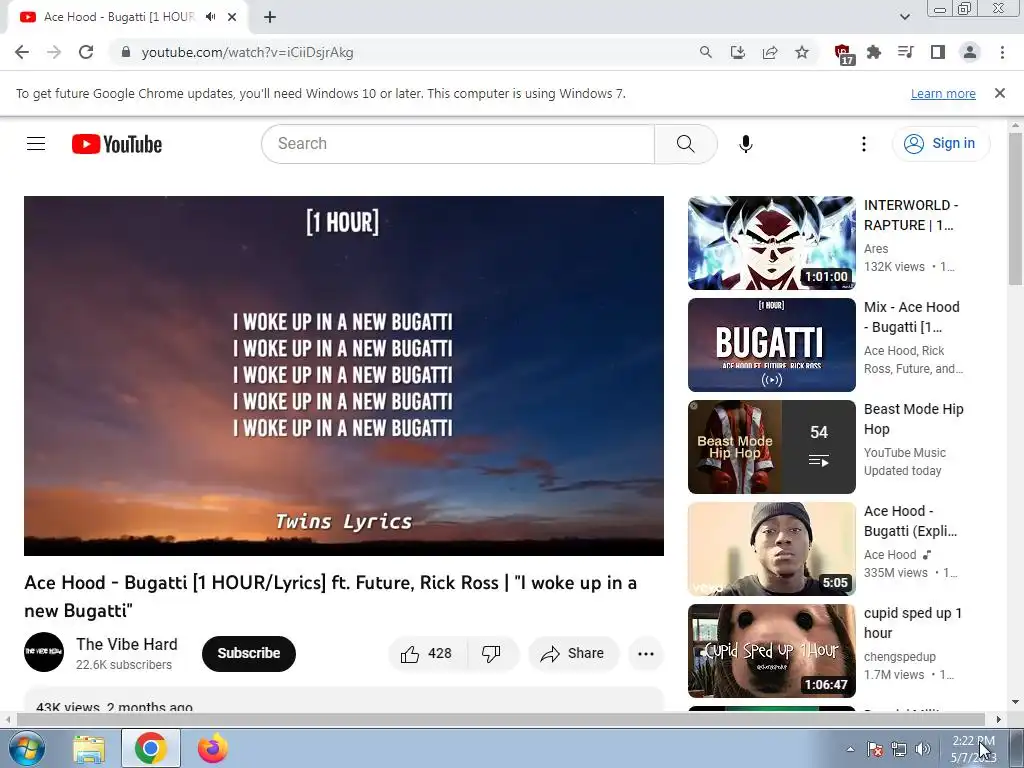Open the Beast Mode Hip Hop playlist thumbnail
1024x768 pixels.
coord(771,447)
